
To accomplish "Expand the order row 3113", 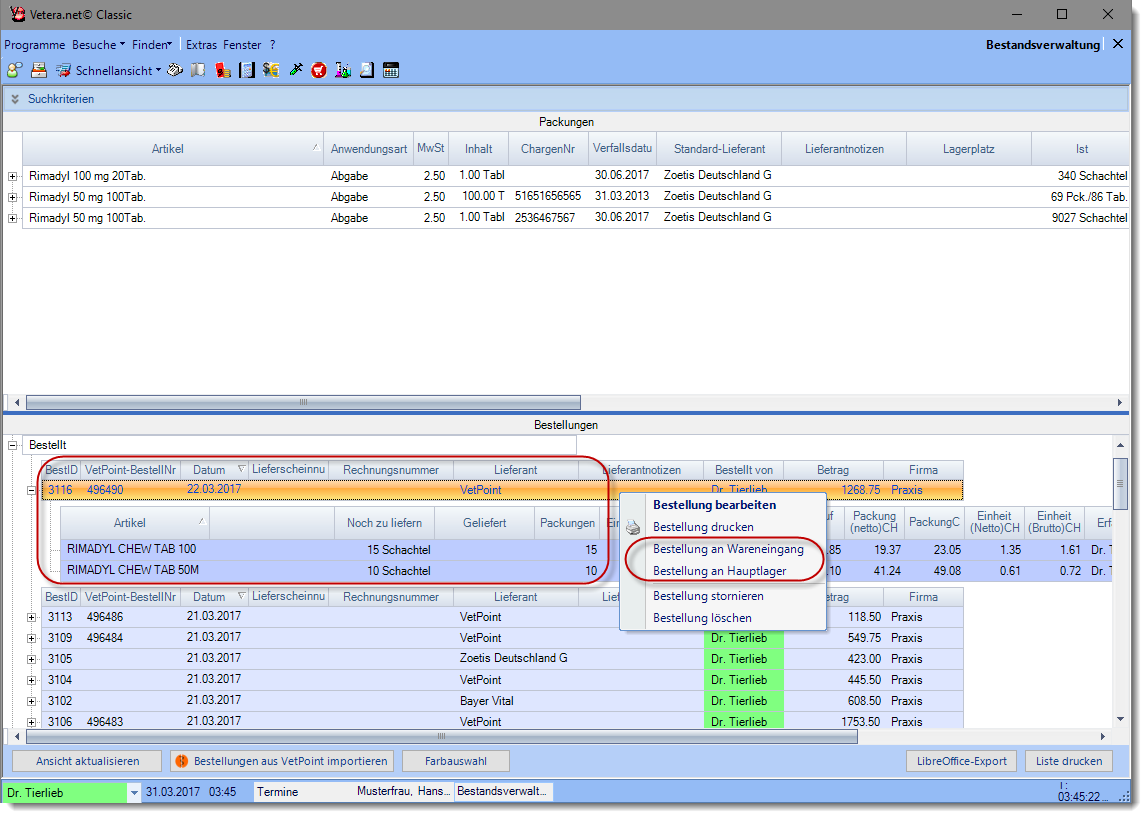I will [32, 617].
